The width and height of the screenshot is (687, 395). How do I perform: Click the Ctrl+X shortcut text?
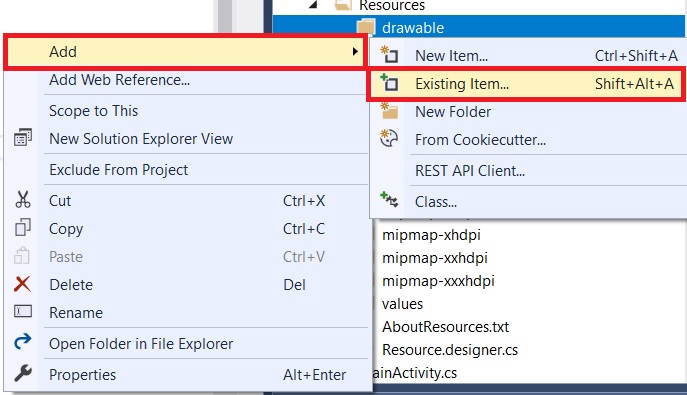[x=304, y=201]
